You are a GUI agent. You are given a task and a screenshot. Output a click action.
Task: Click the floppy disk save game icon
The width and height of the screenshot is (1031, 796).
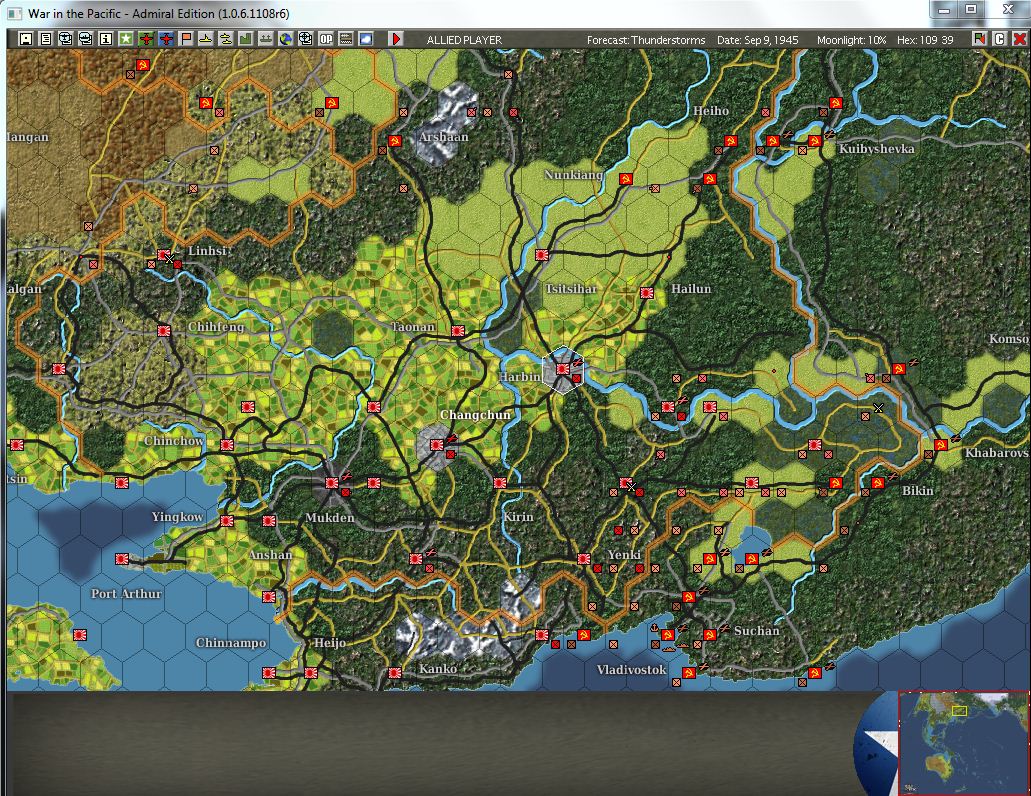(x=26, y=39)
